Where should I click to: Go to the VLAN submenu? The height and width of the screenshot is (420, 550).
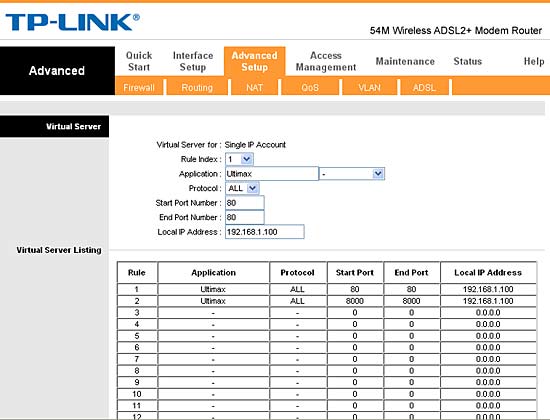tap(369, 87)
